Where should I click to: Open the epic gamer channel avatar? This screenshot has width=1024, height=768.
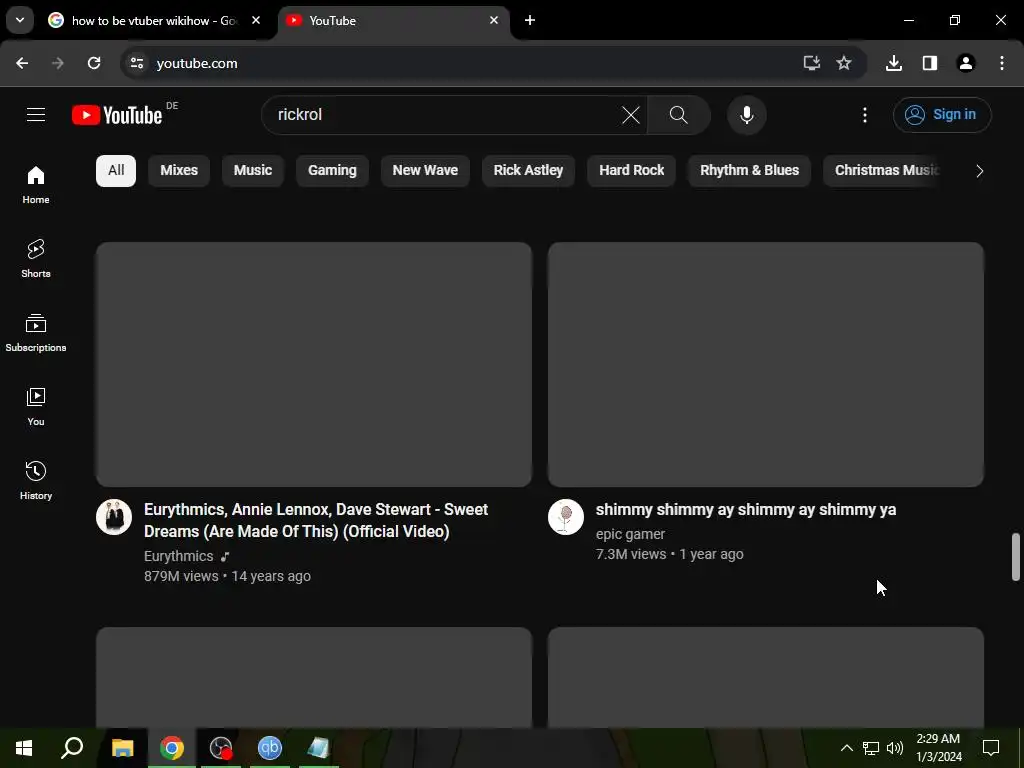566,517
